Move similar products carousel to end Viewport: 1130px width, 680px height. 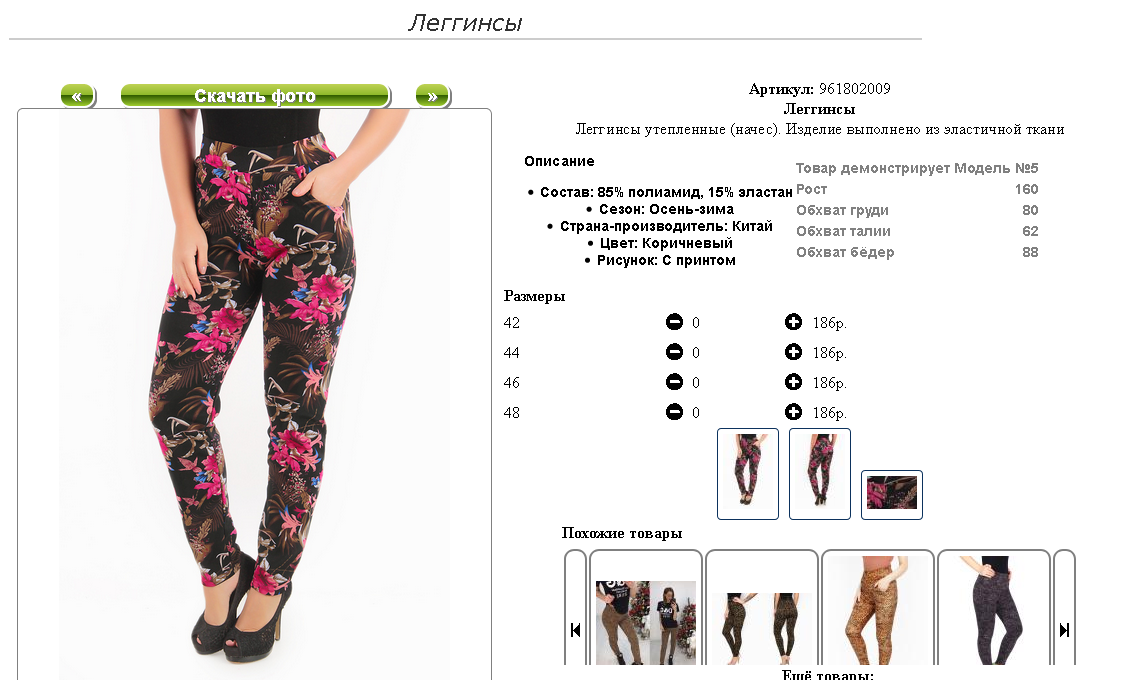1064,630
